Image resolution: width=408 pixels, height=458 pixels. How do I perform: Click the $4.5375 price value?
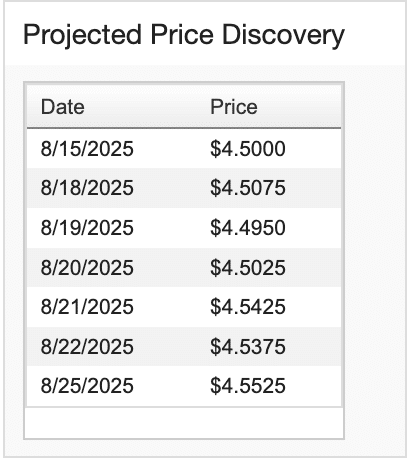[248, 346]
